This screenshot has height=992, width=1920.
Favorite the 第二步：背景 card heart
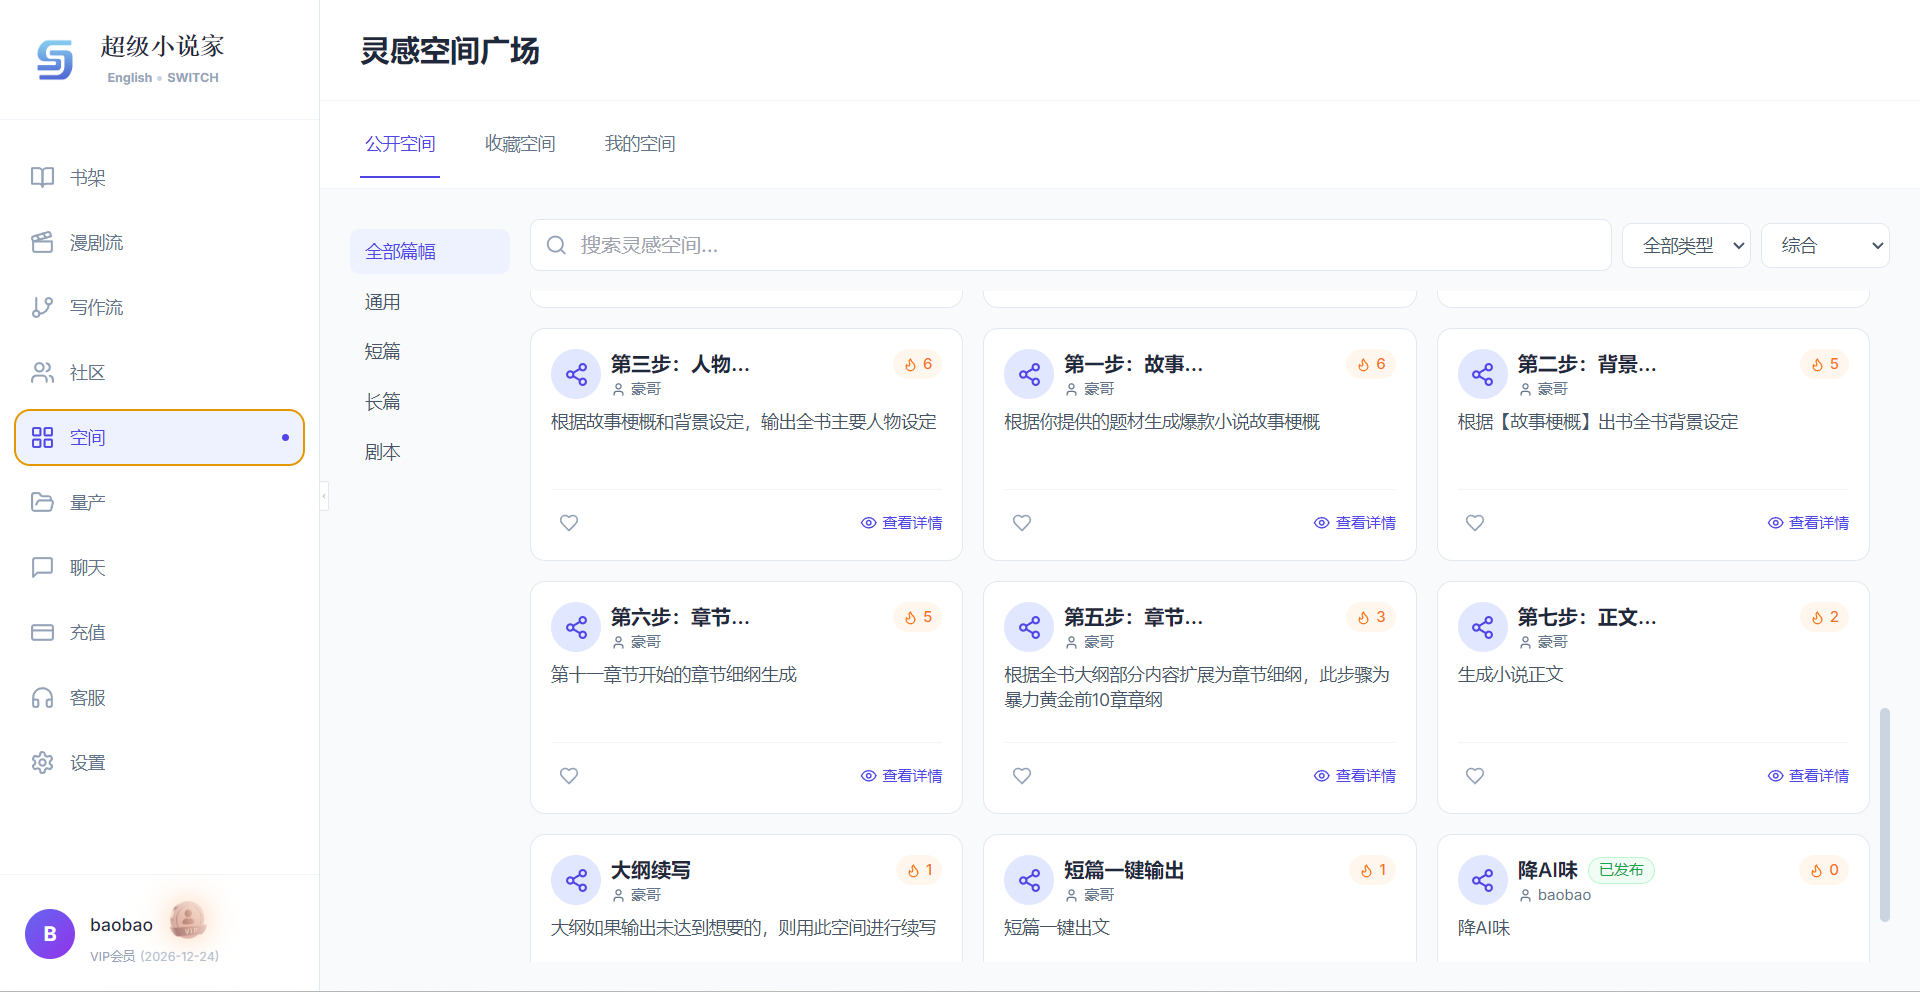pos(1474,522)
